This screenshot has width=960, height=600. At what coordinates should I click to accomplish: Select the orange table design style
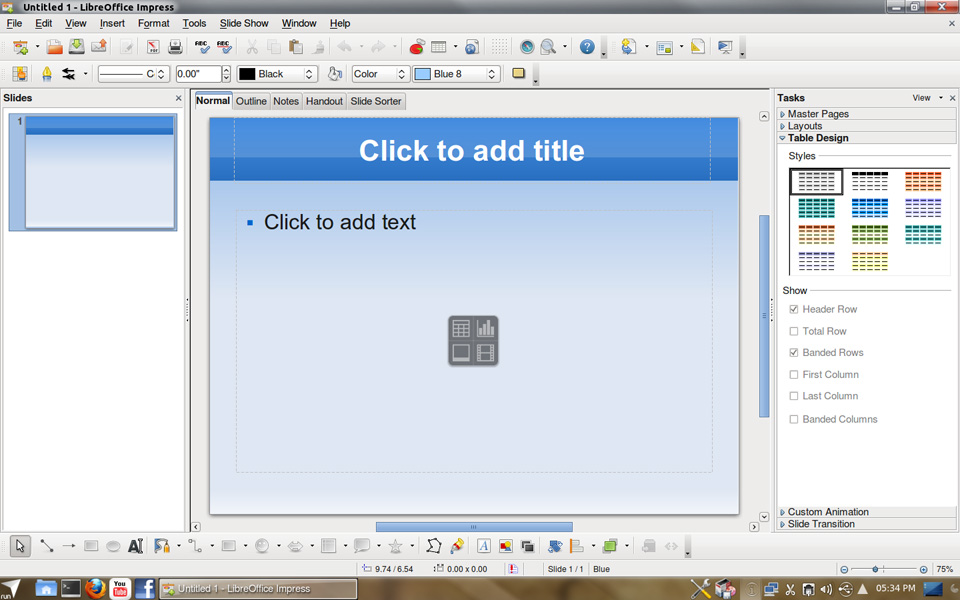922,181
